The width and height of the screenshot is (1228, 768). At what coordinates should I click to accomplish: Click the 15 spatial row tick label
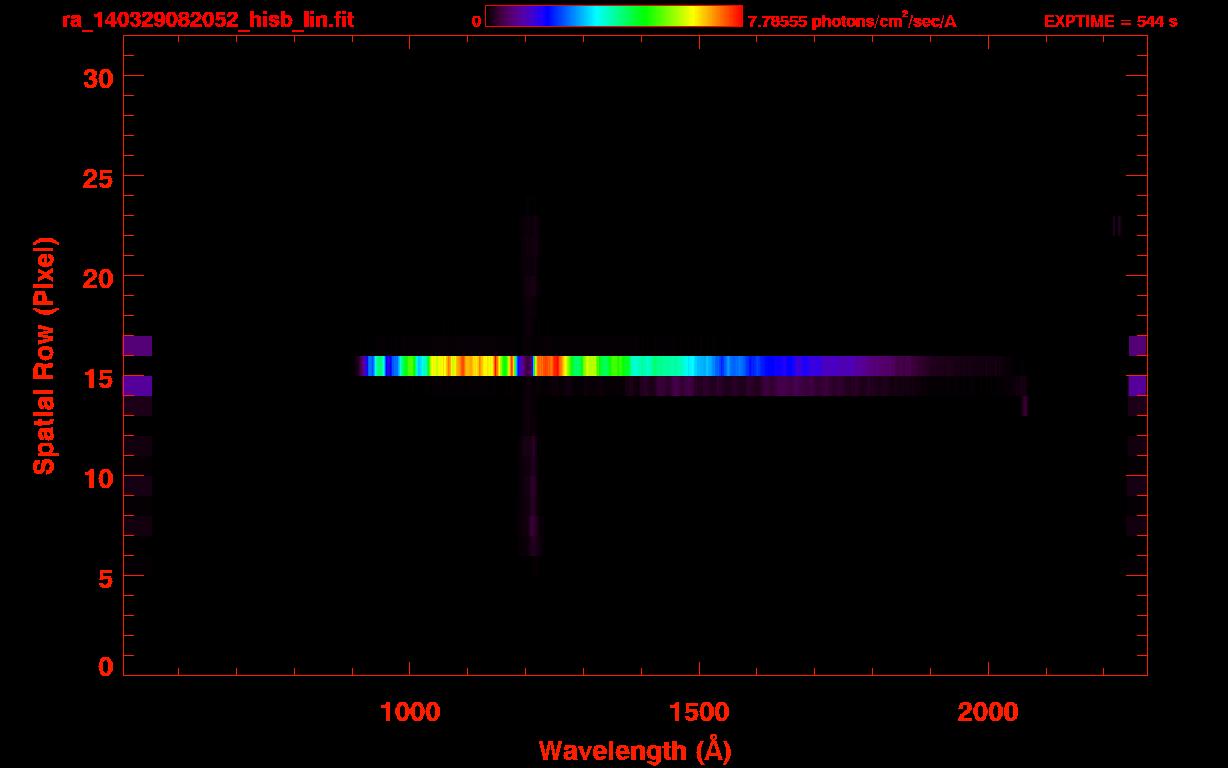coord(97,380)
